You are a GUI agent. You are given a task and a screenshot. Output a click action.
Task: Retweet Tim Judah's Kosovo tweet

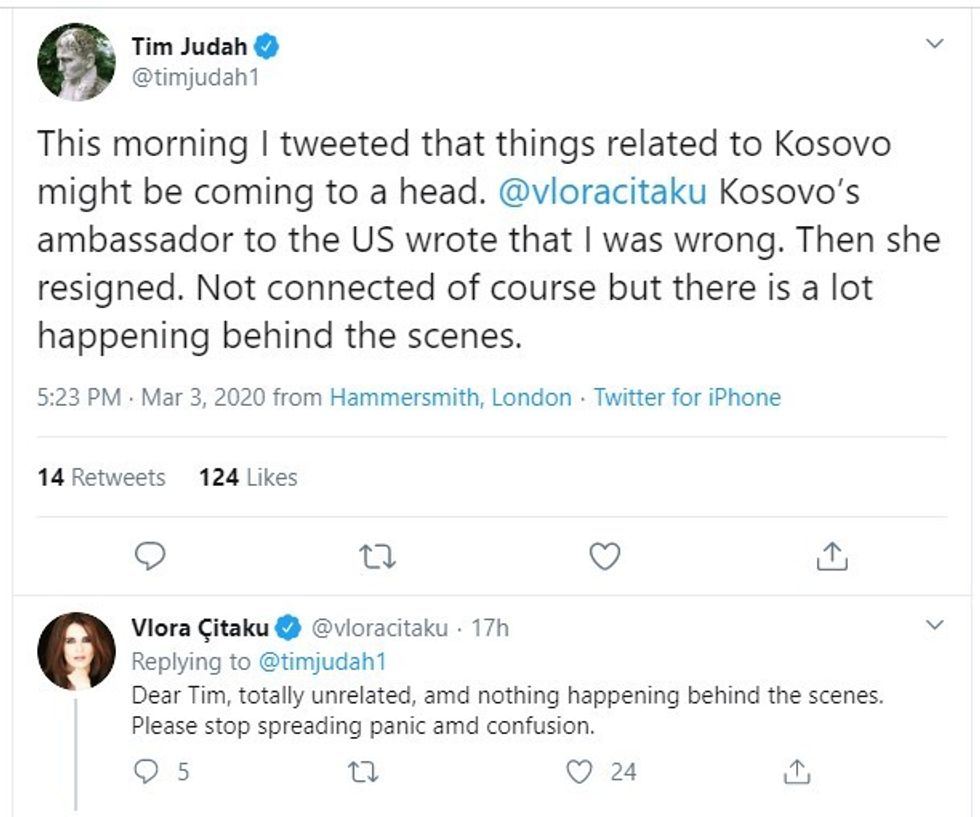pos(376,555)
